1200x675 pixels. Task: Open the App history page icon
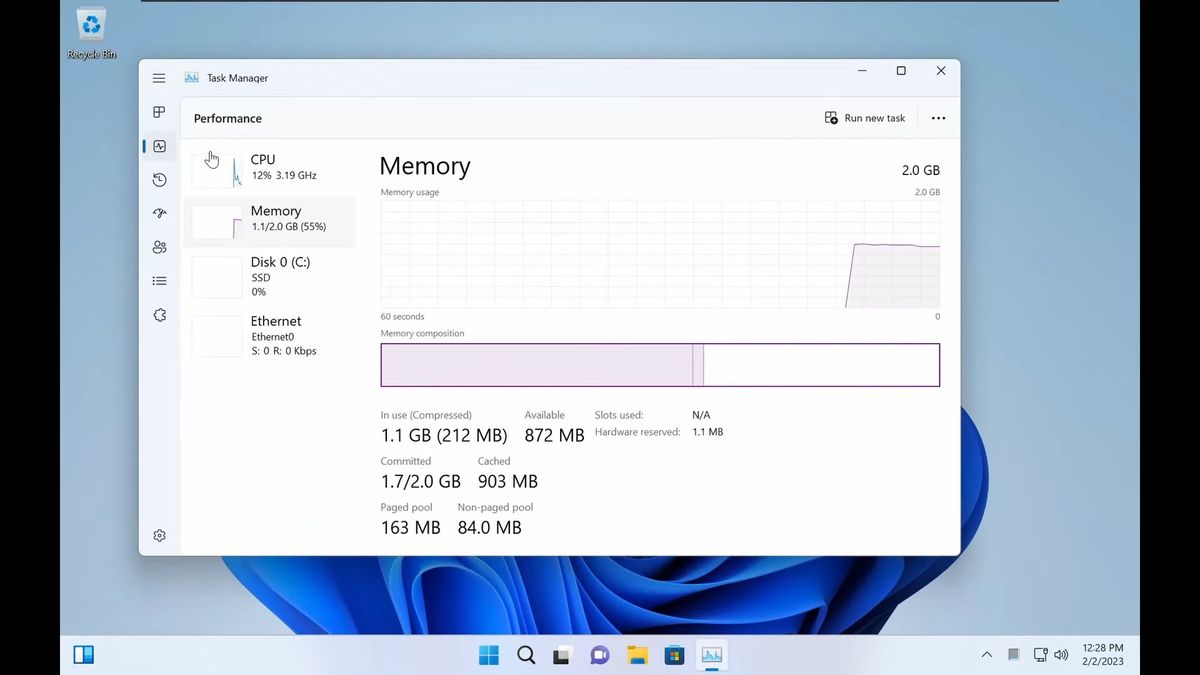[159, 180]
